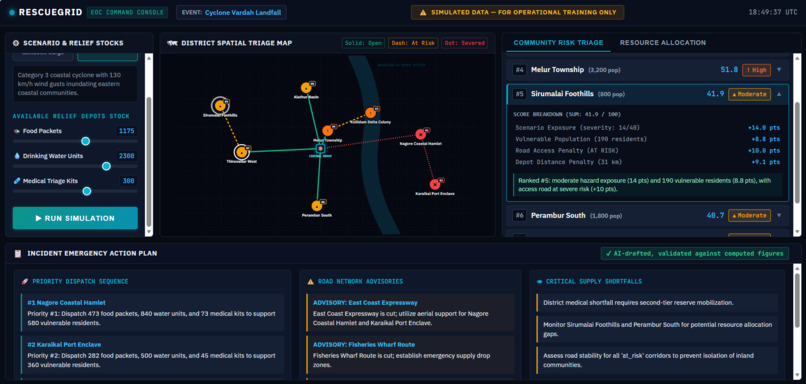Open the #1 Nagore Coastal Hamlet dispatch link
This screenshot has height=384, width=806.
[x=66, y=303]
